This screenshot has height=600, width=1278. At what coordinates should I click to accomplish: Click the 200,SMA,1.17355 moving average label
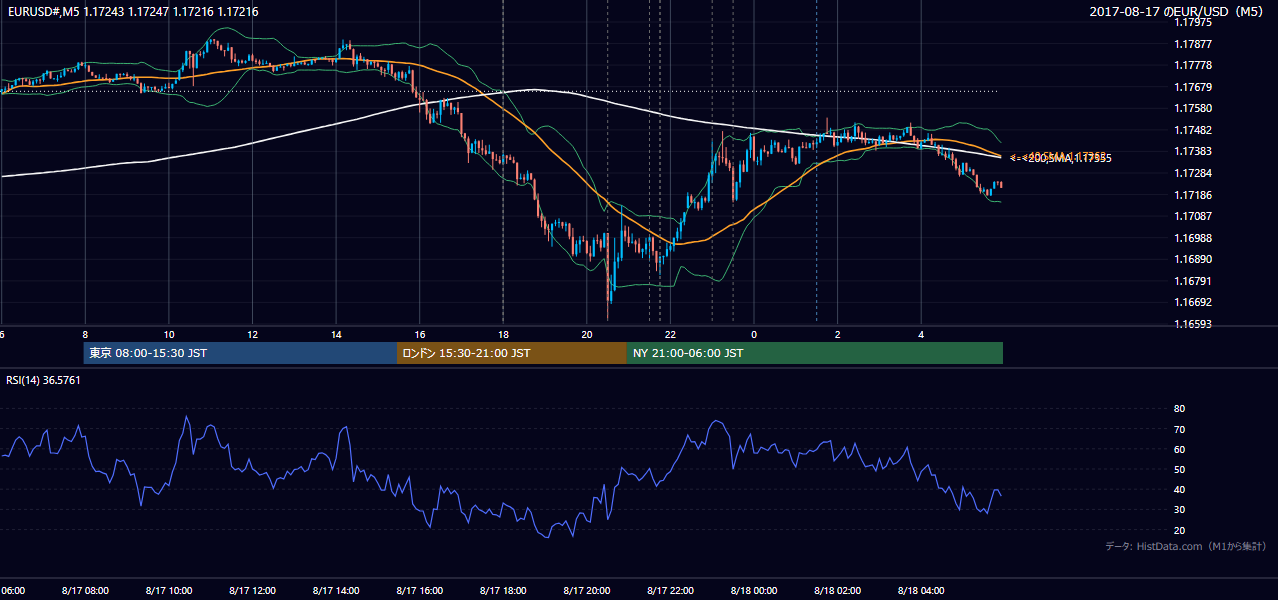[1068, 158]
